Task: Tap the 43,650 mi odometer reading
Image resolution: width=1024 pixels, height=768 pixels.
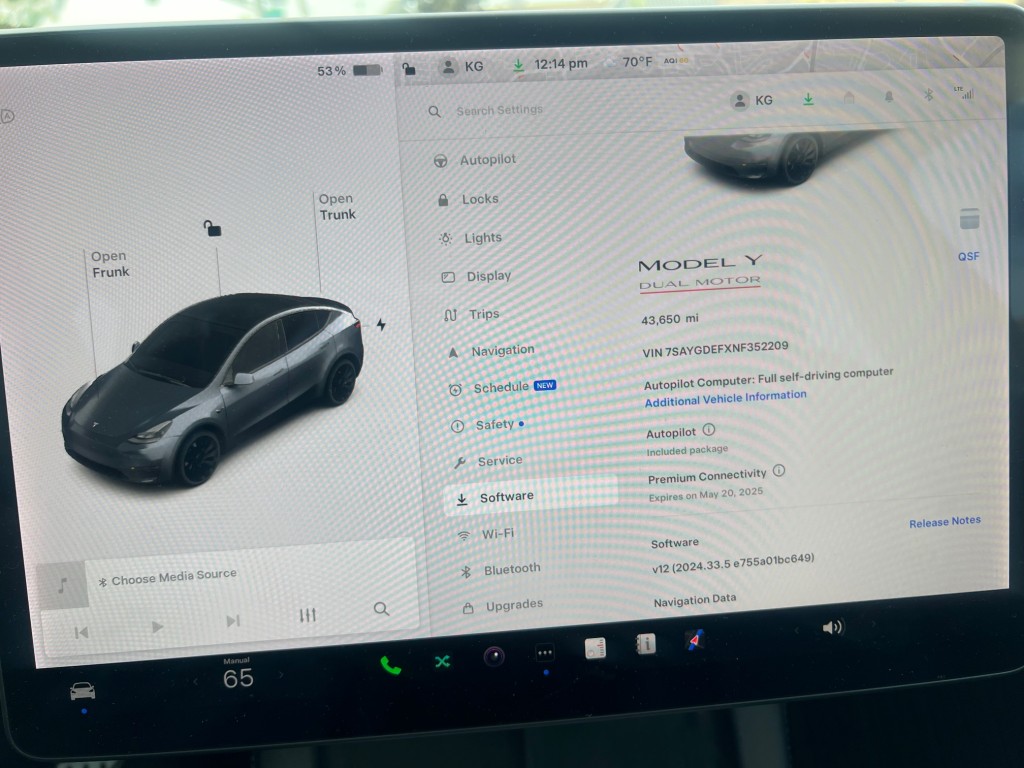Action: [x=670, y=319]
